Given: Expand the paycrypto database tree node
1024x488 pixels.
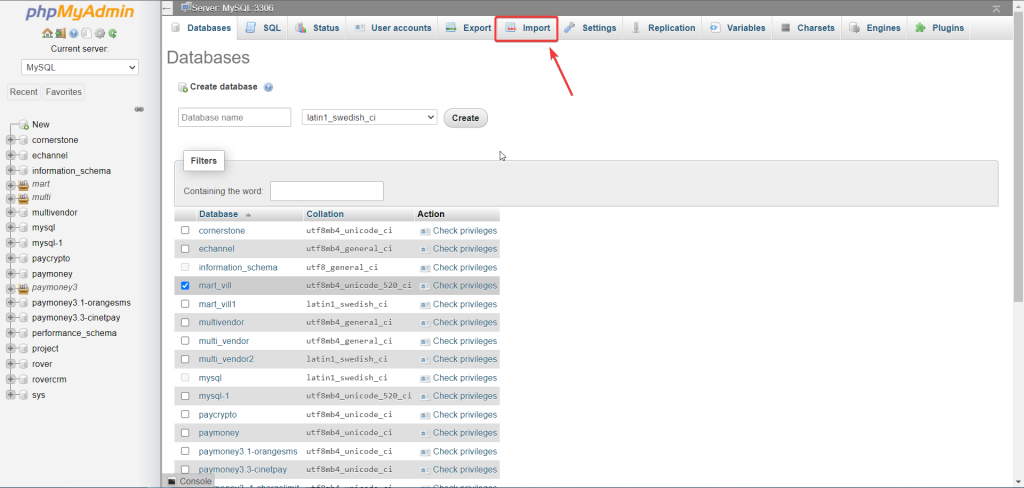Looking at the screenshot, I should pyautogui.click(x=11, y=258).
